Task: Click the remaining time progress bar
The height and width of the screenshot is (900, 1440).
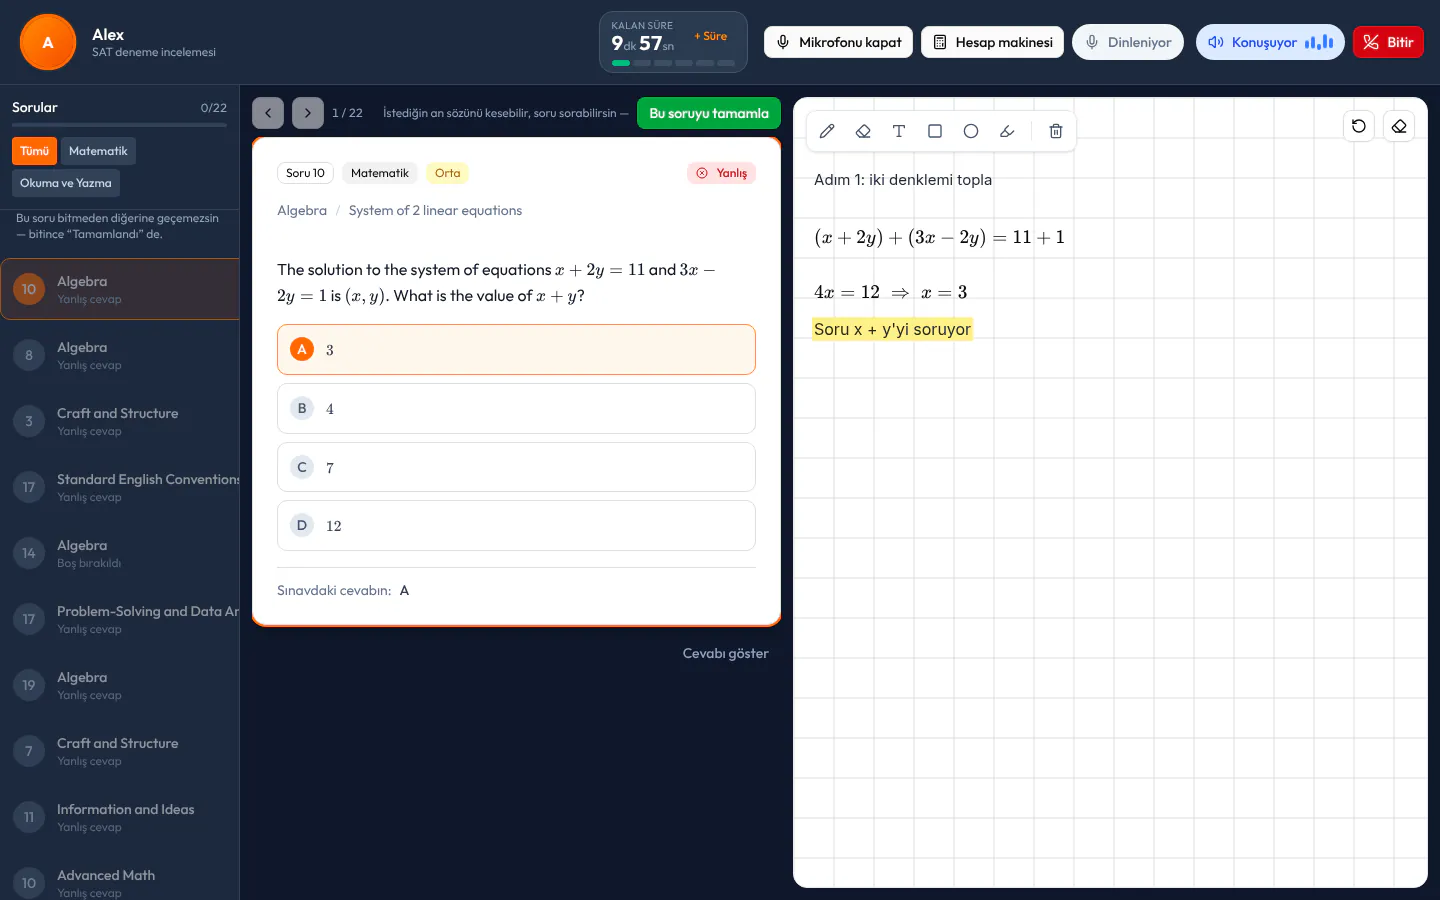Action: (x=673, y=63)
